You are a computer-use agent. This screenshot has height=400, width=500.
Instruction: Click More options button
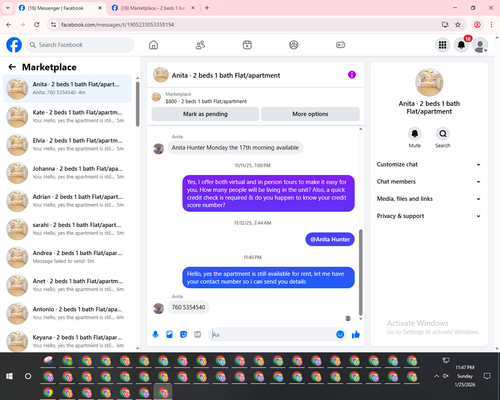(x=310, y=114)
